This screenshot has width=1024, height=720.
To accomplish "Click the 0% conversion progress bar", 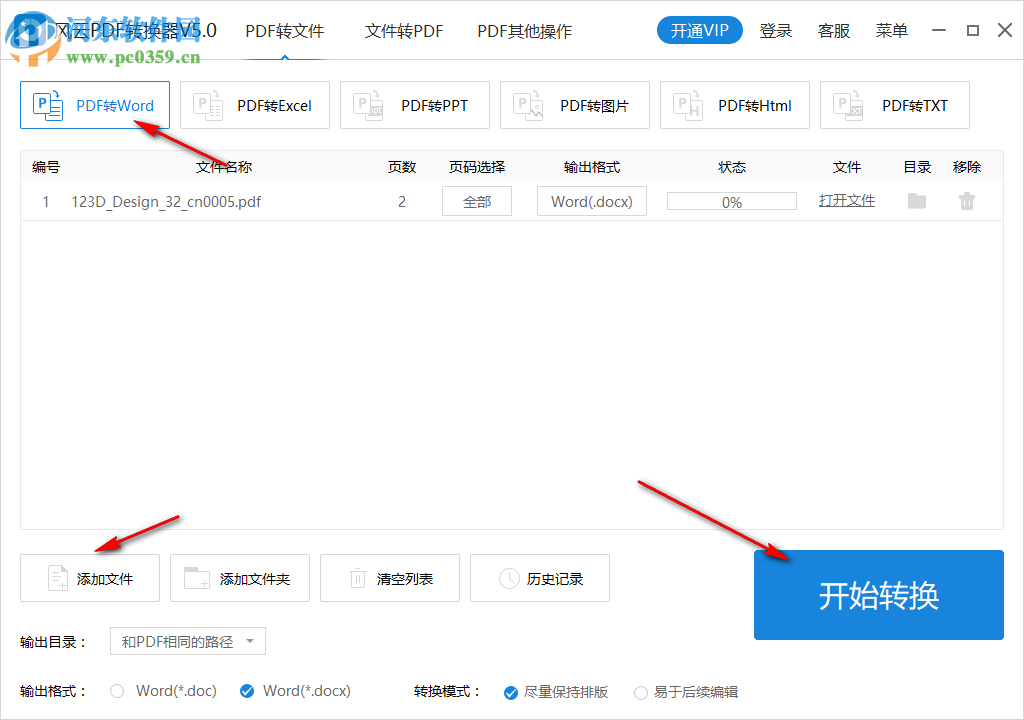I will [731, 200].
